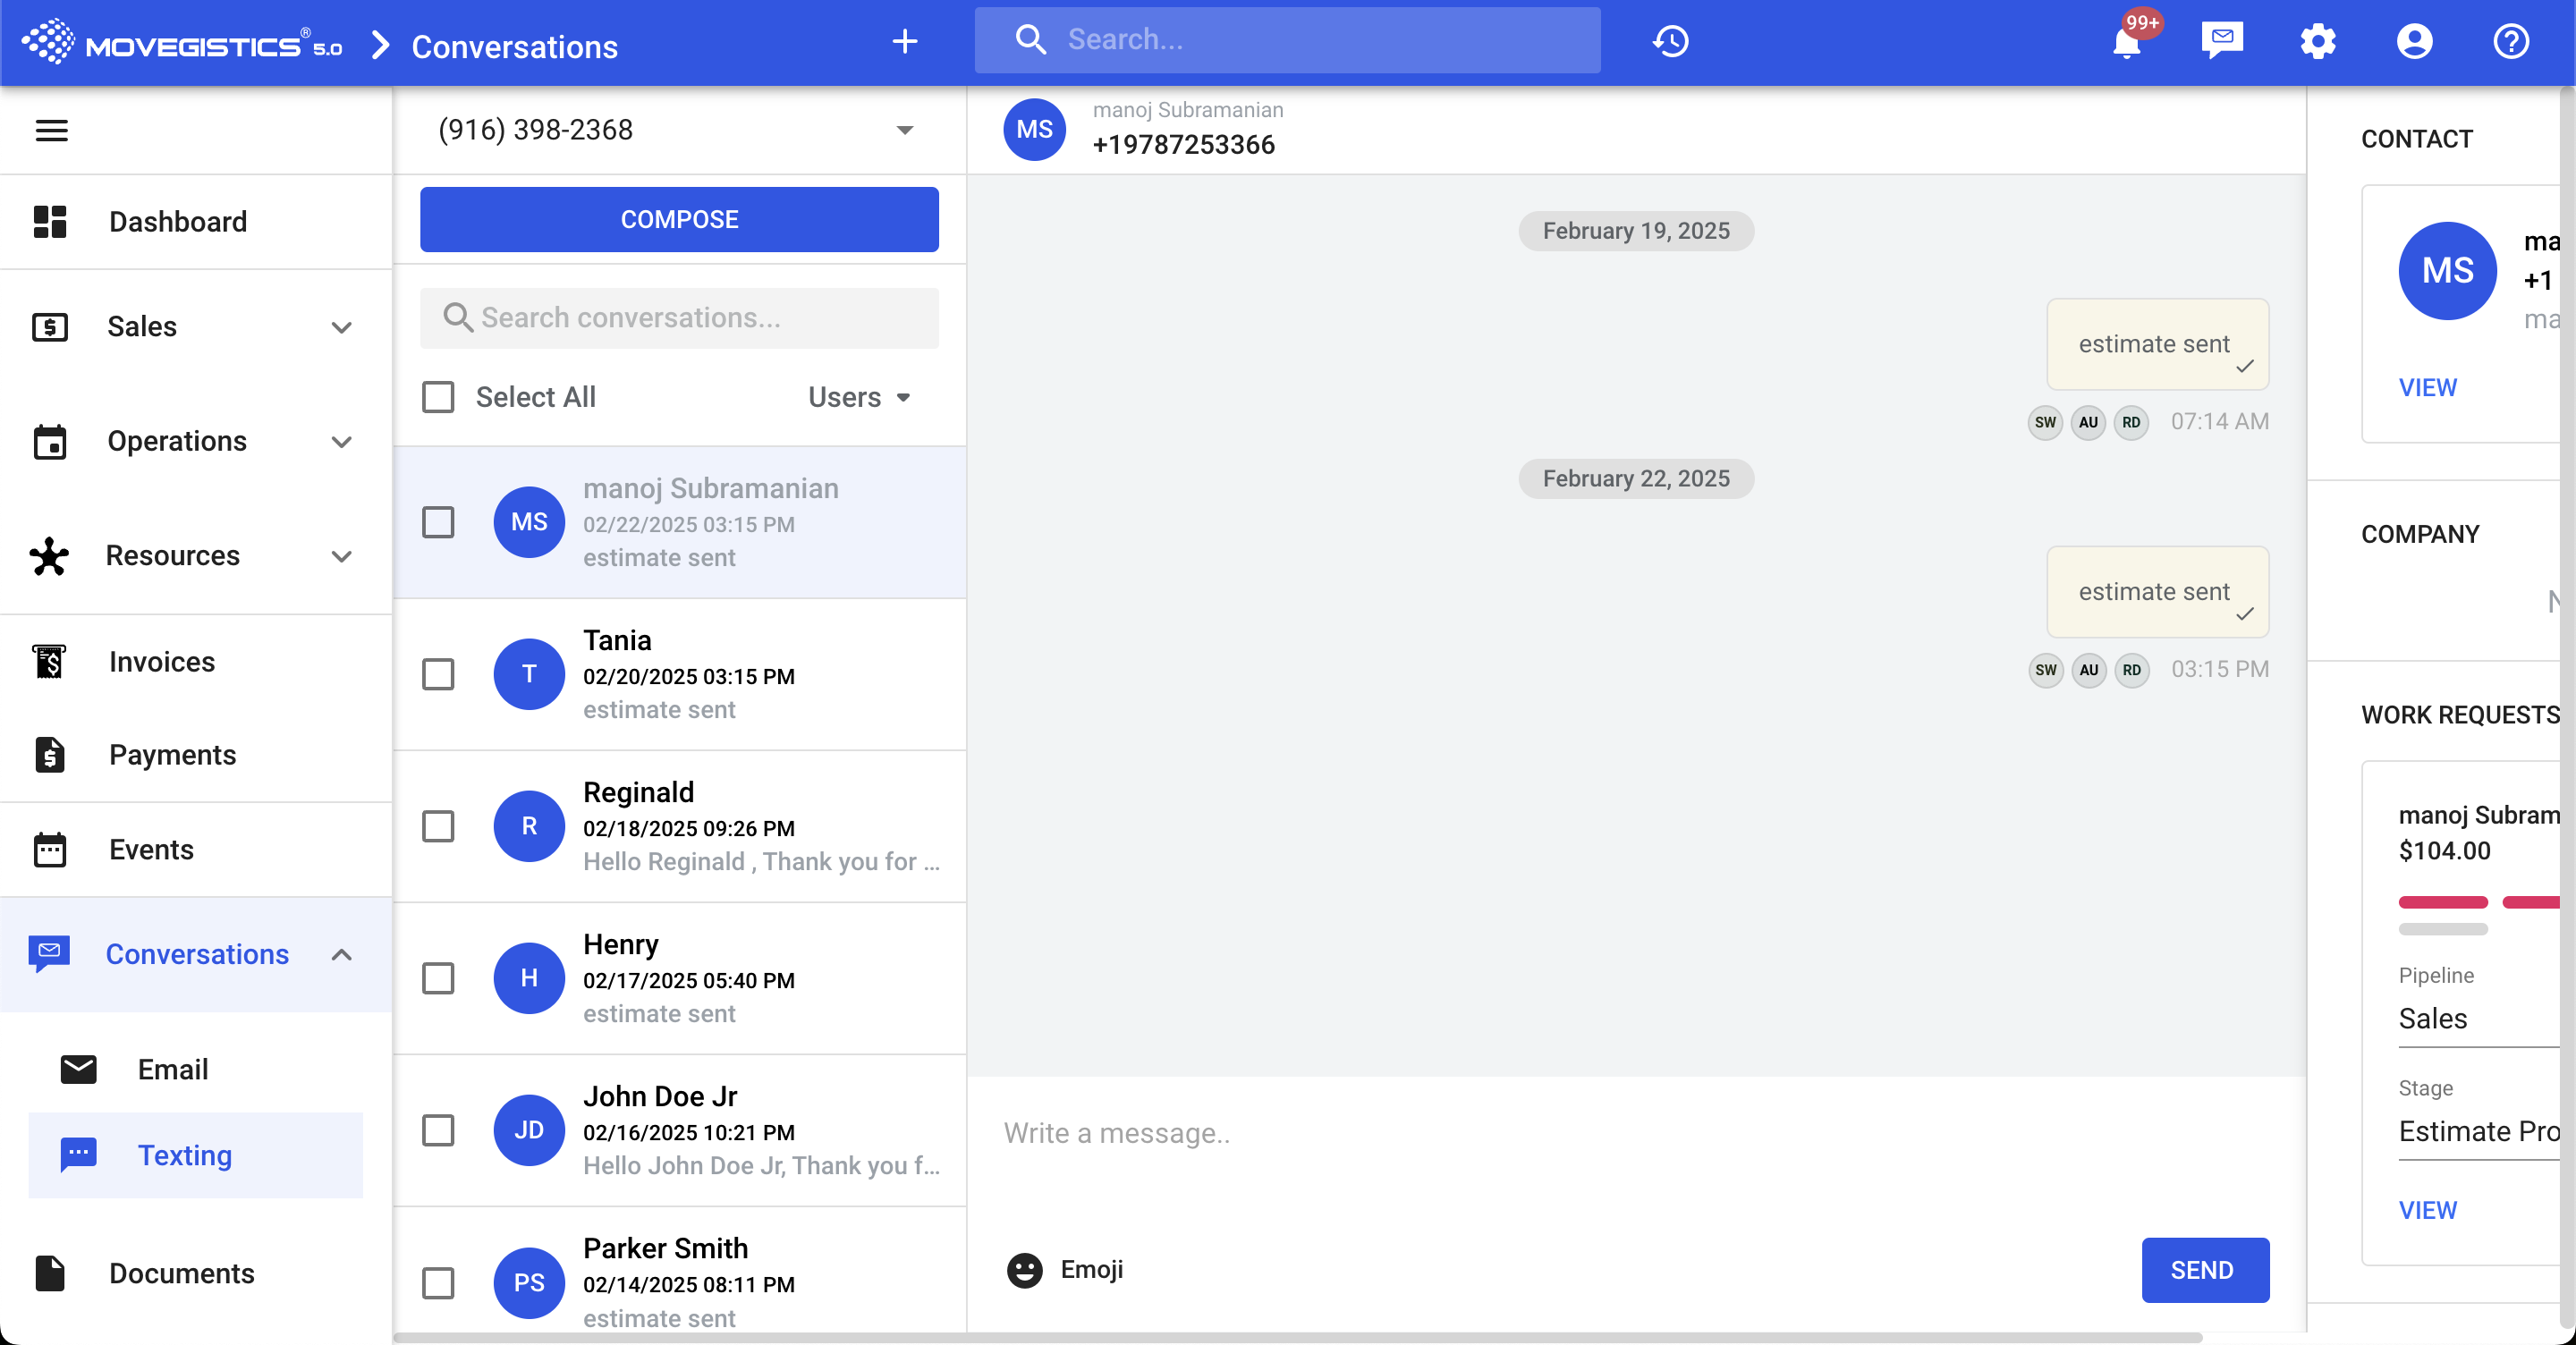Open the Email conversations submenu item
The width and height of the screenshot is (2576, 1345).
click(x=172, y=1069)
